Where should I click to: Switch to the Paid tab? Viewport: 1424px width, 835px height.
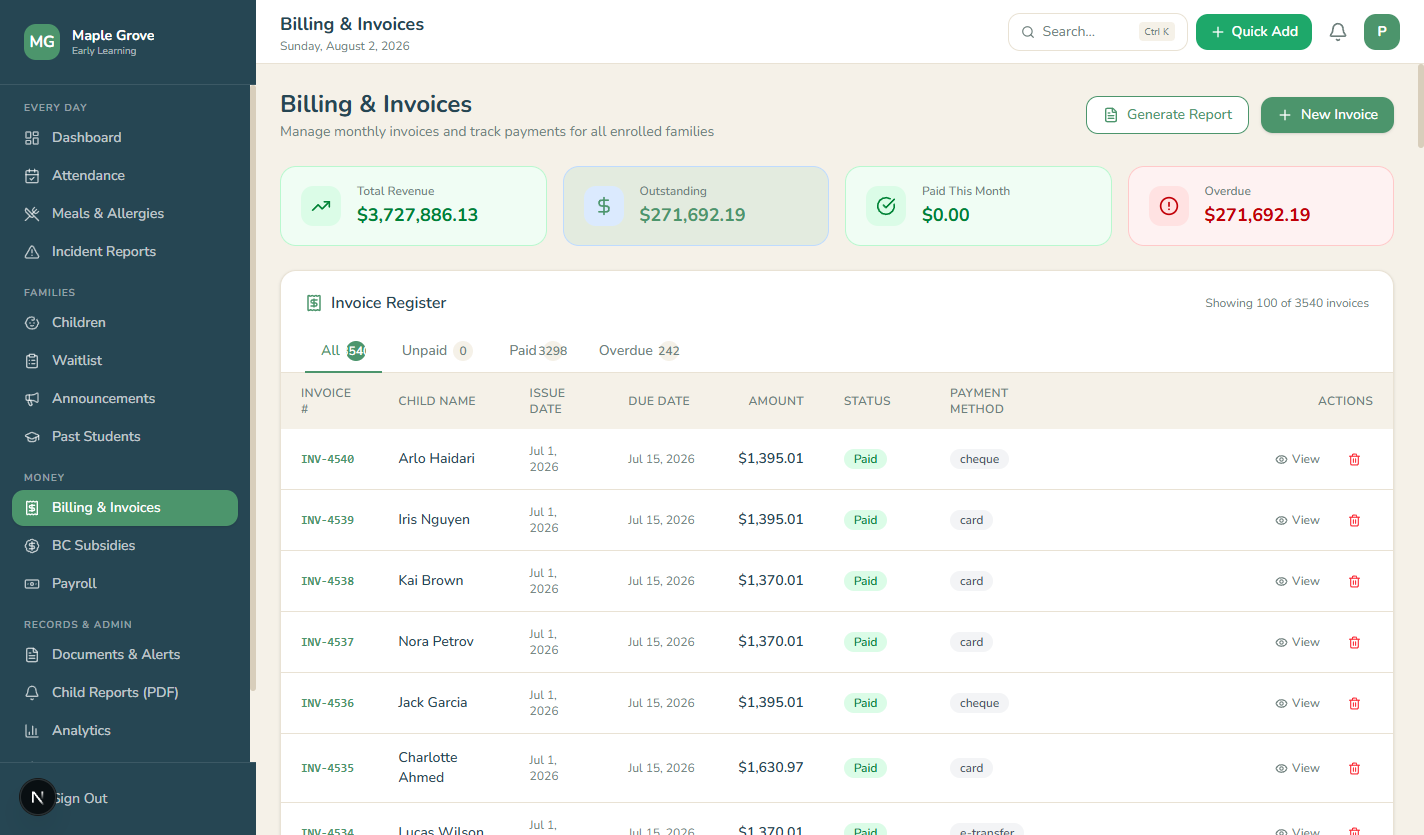point(538,351)
